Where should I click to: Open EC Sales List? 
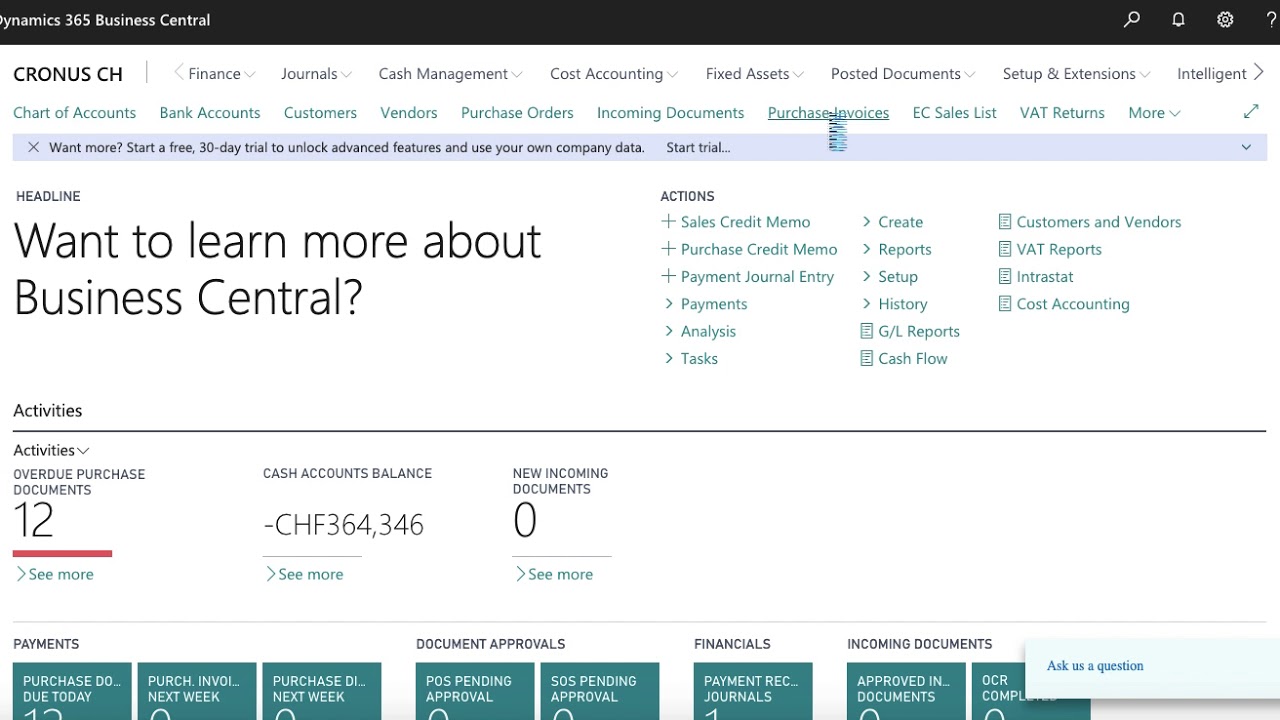pyautogui.click(x=954, y=113)
